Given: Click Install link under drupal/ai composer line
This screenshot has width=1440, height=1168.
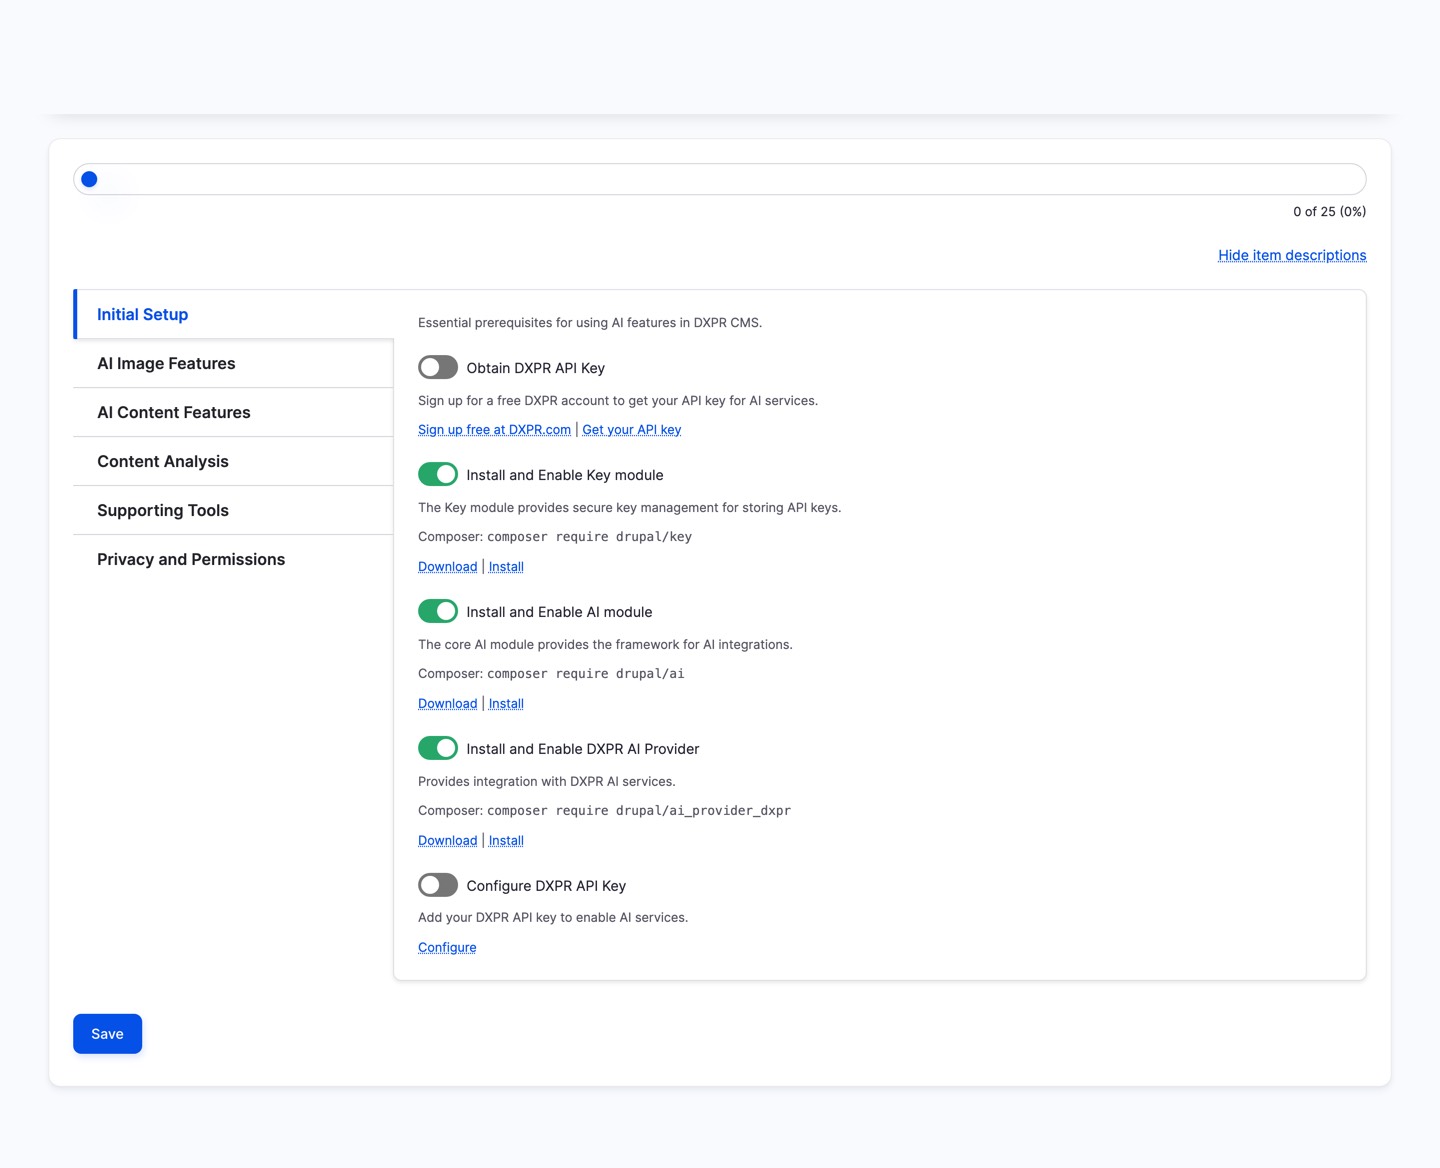Looking at the screenshot, I should pos(506,703).
